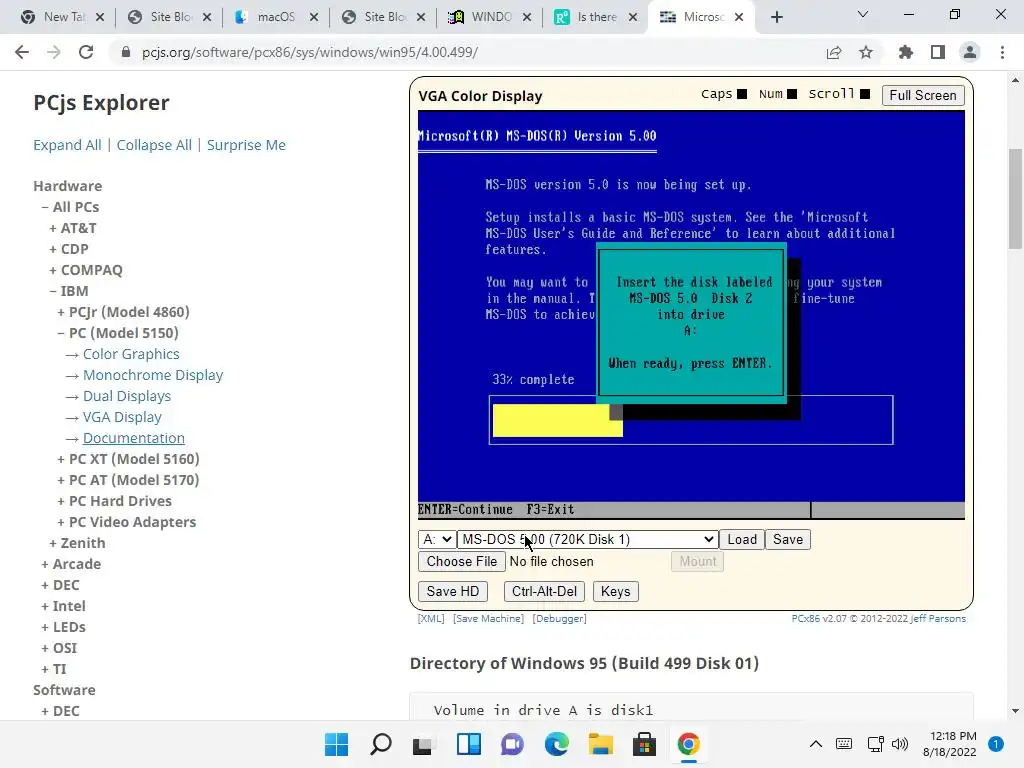Open the Windows Start menu

(337, 744)
